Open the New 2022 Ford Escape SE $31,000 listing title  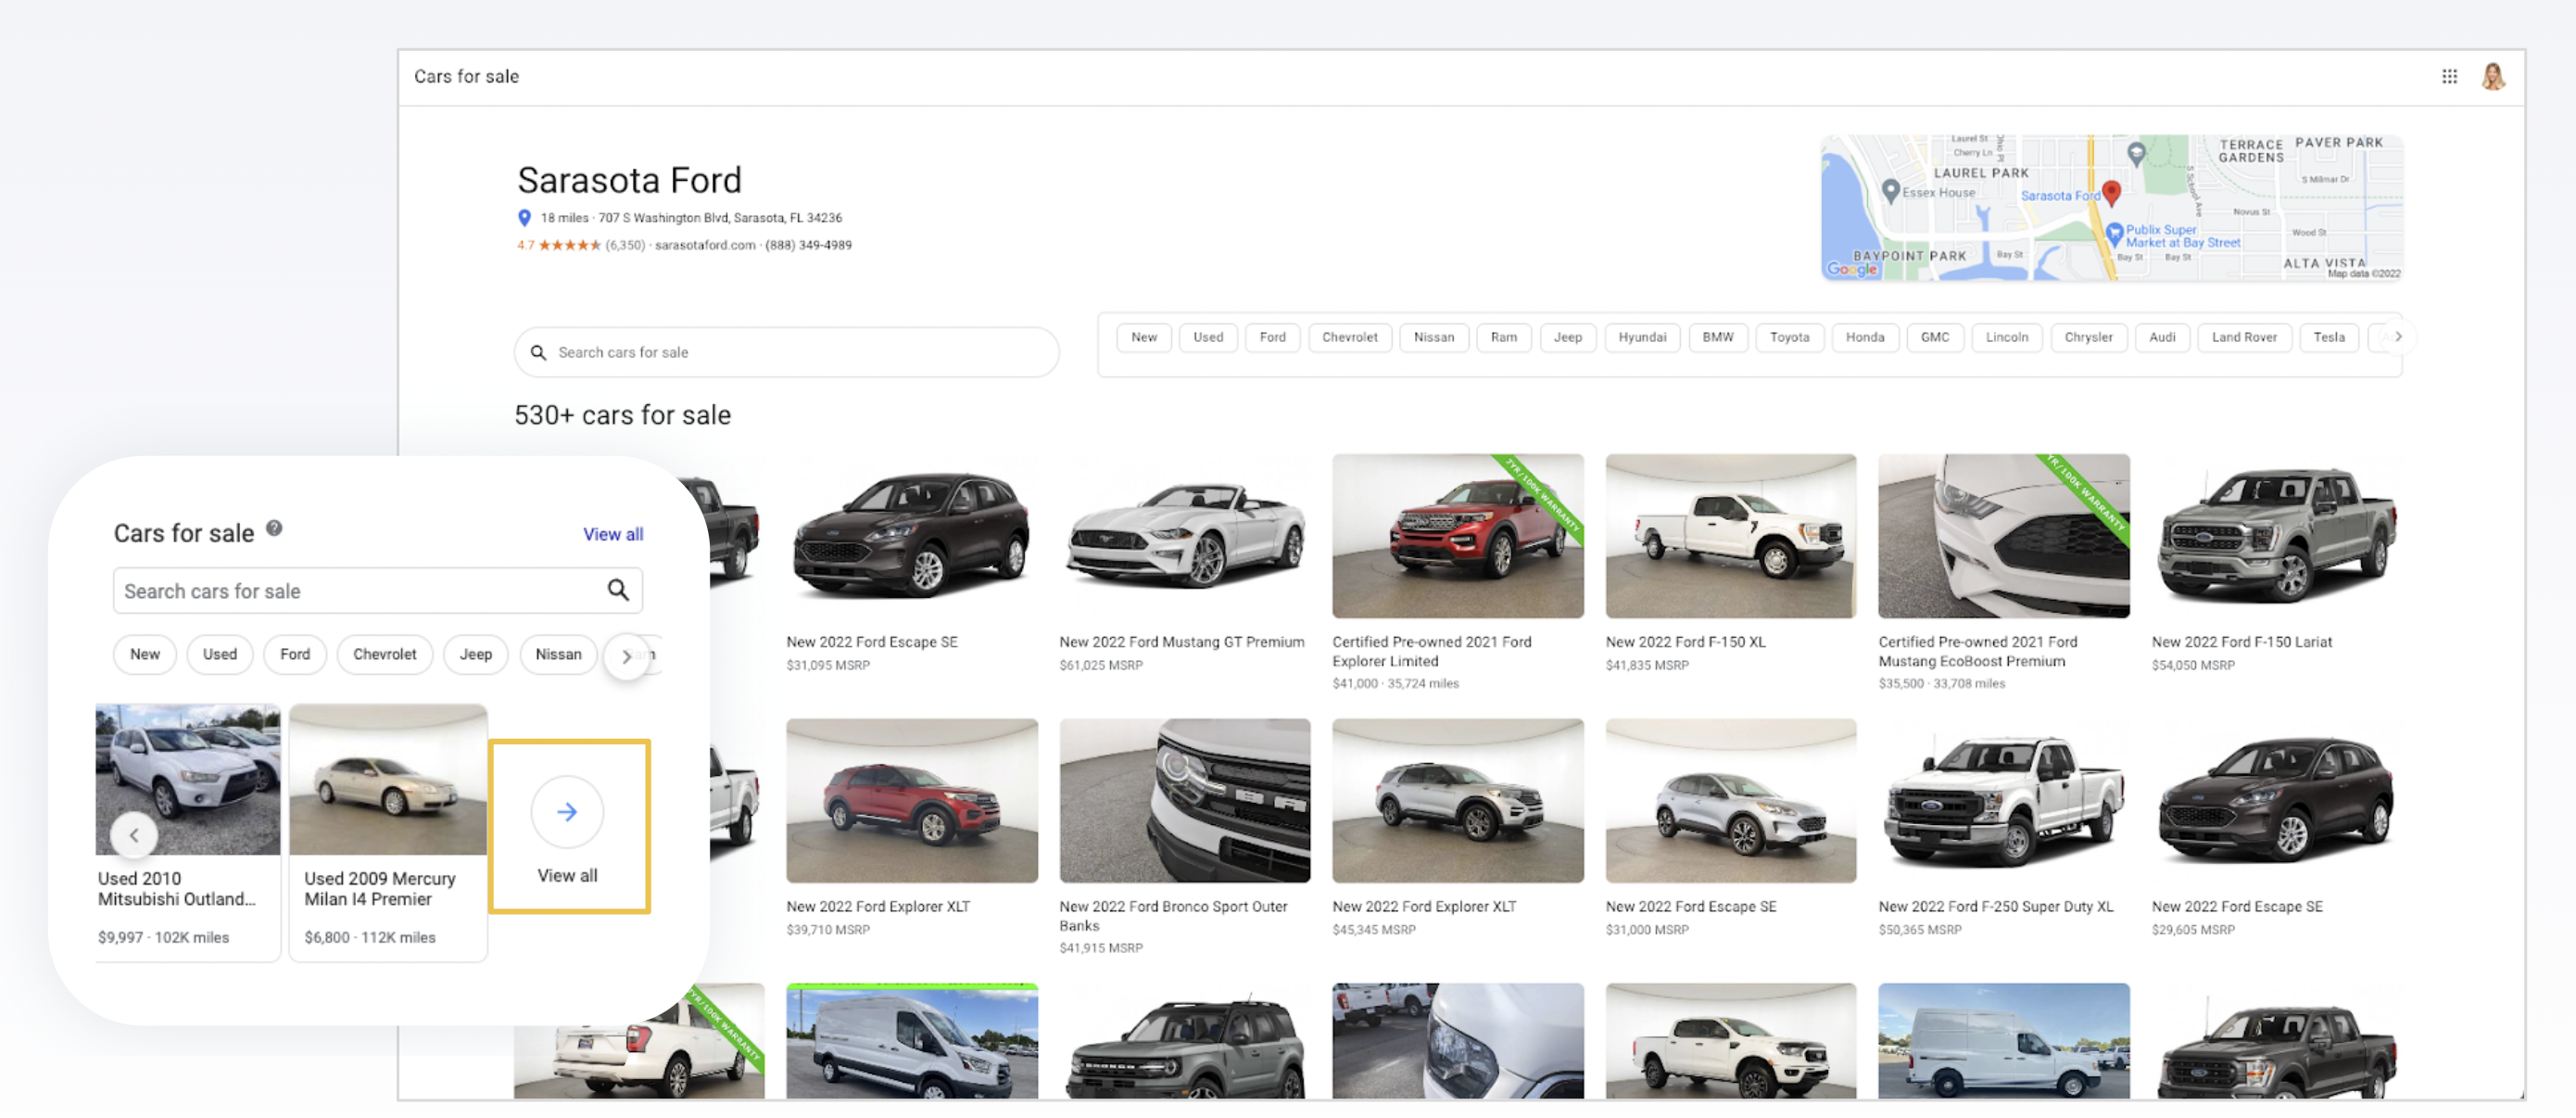tap(1691, 906)
